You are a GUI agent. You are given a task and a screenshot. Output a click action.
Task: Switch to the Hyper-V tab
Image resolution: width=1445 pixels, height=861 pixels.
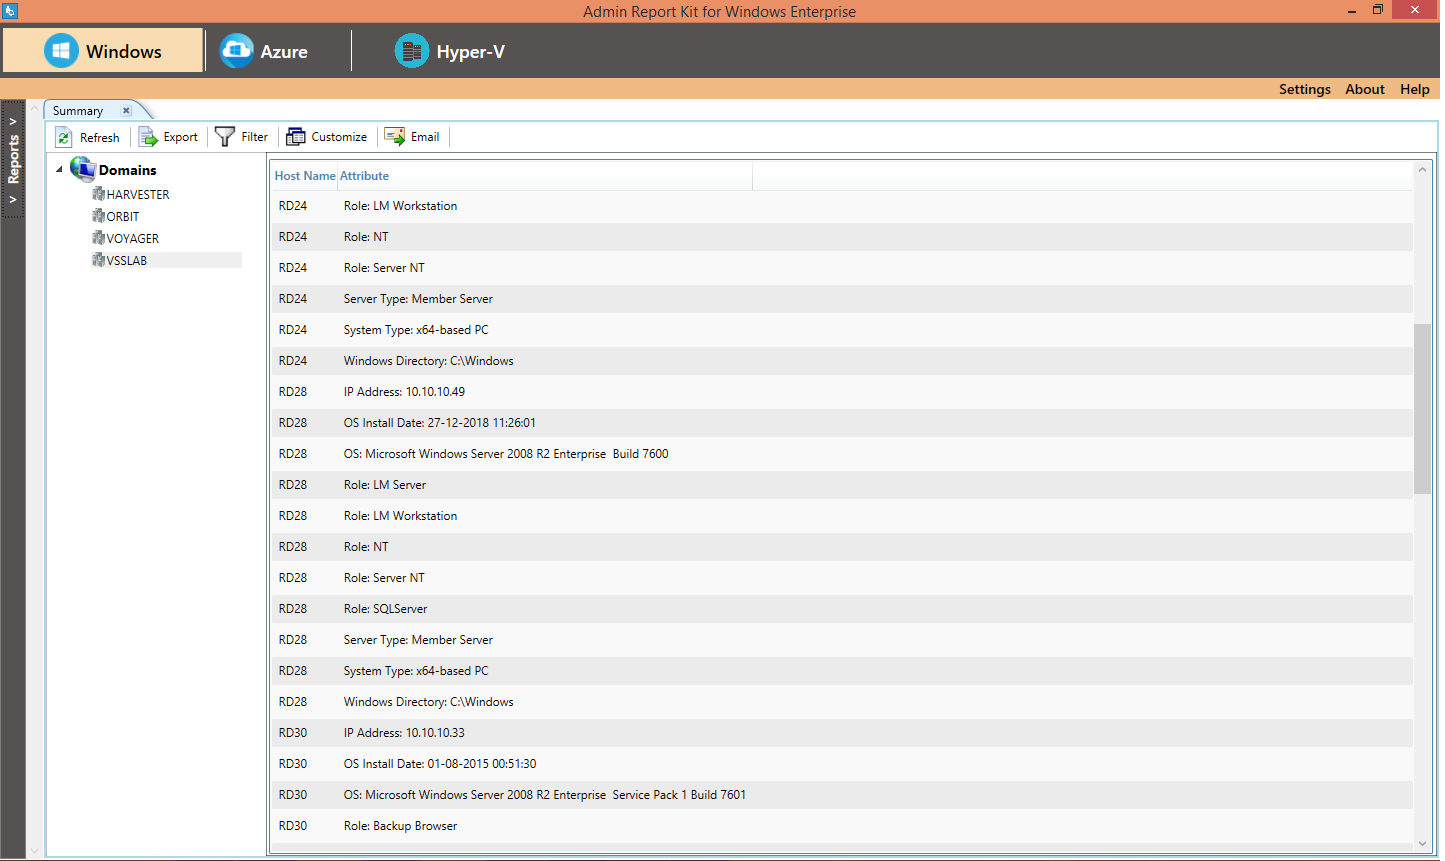click(x=450, y=51)
